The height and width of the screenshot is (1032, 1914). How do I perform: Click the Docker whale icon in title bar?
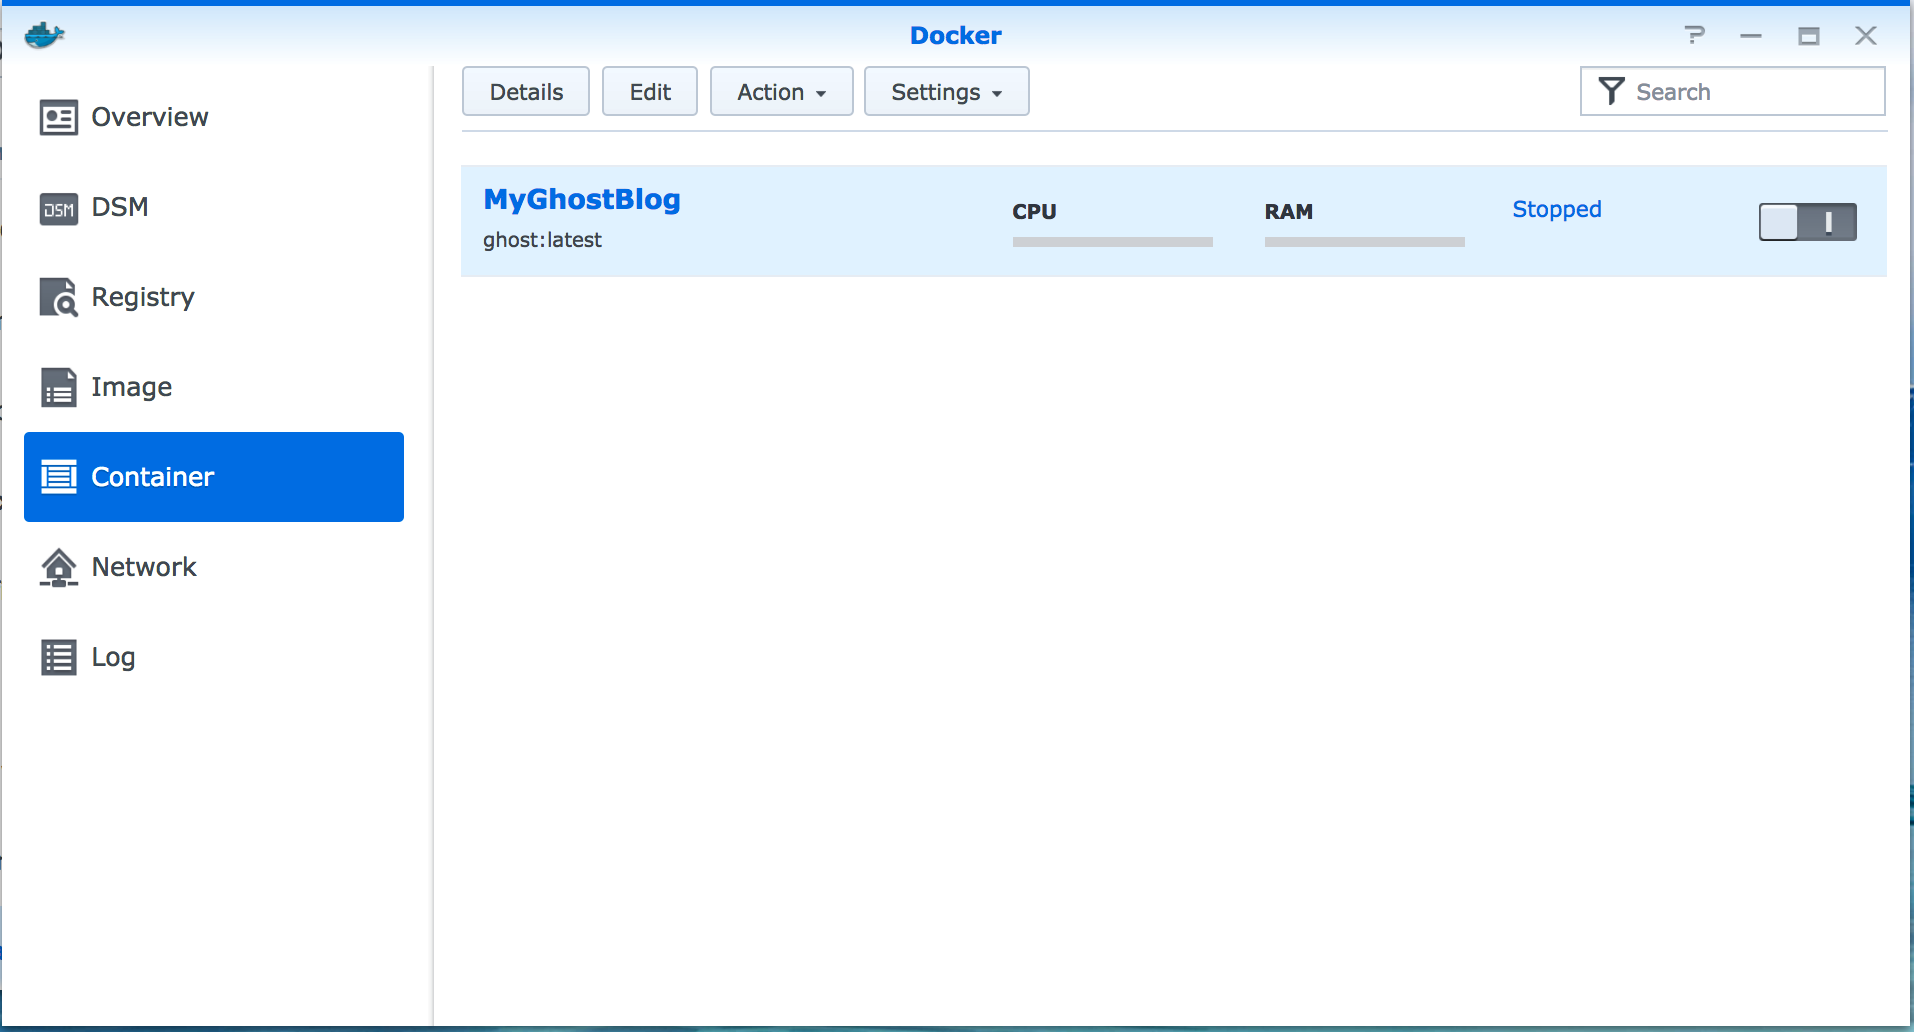45,36
